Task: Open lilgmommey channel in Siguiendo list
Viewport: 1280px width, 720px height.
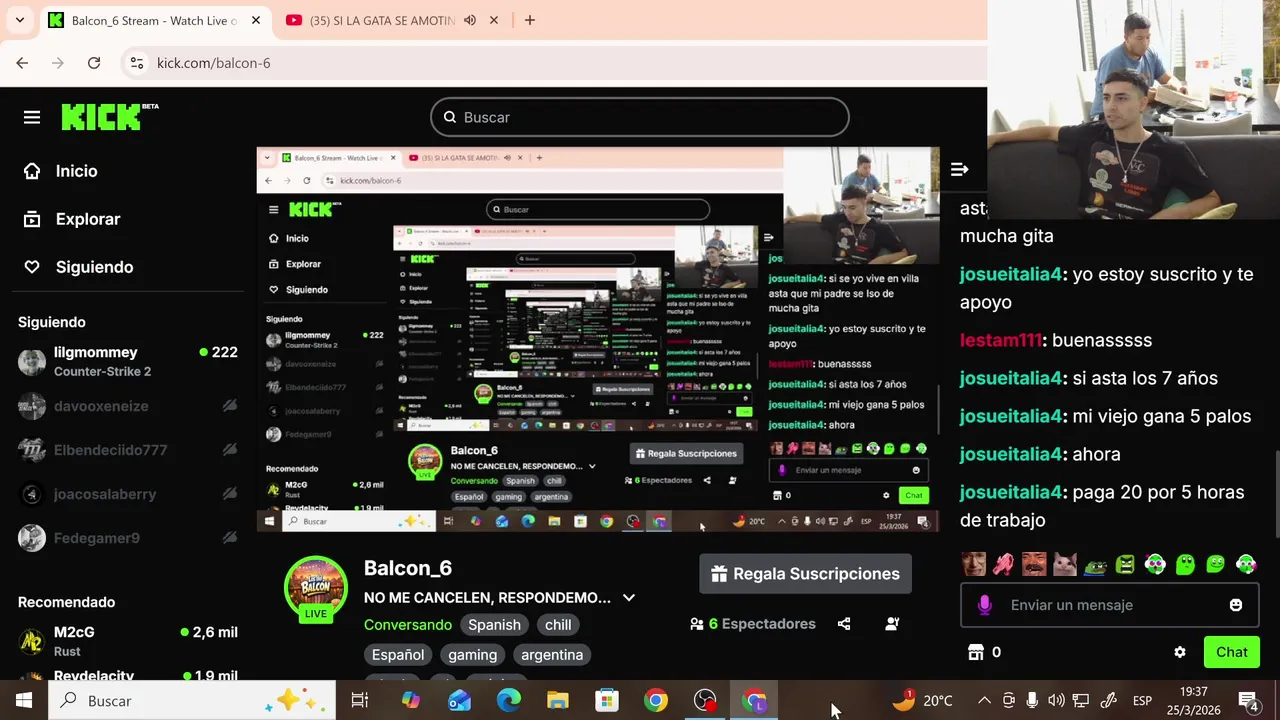Action: point(128,361)
